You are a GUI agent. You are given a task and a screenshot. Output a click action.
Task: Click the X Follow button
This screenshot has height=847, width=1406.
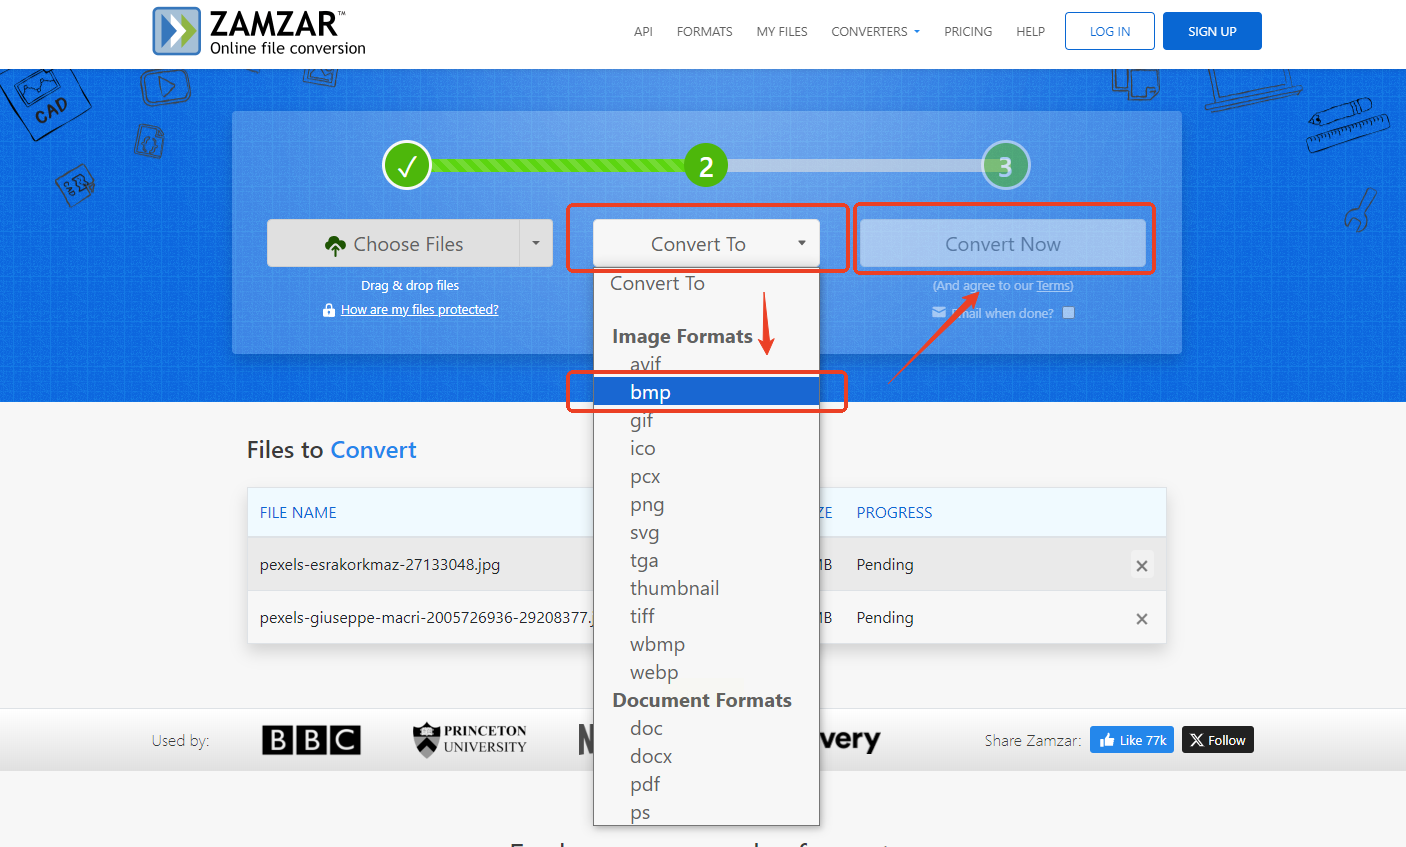click(1218, 740)
